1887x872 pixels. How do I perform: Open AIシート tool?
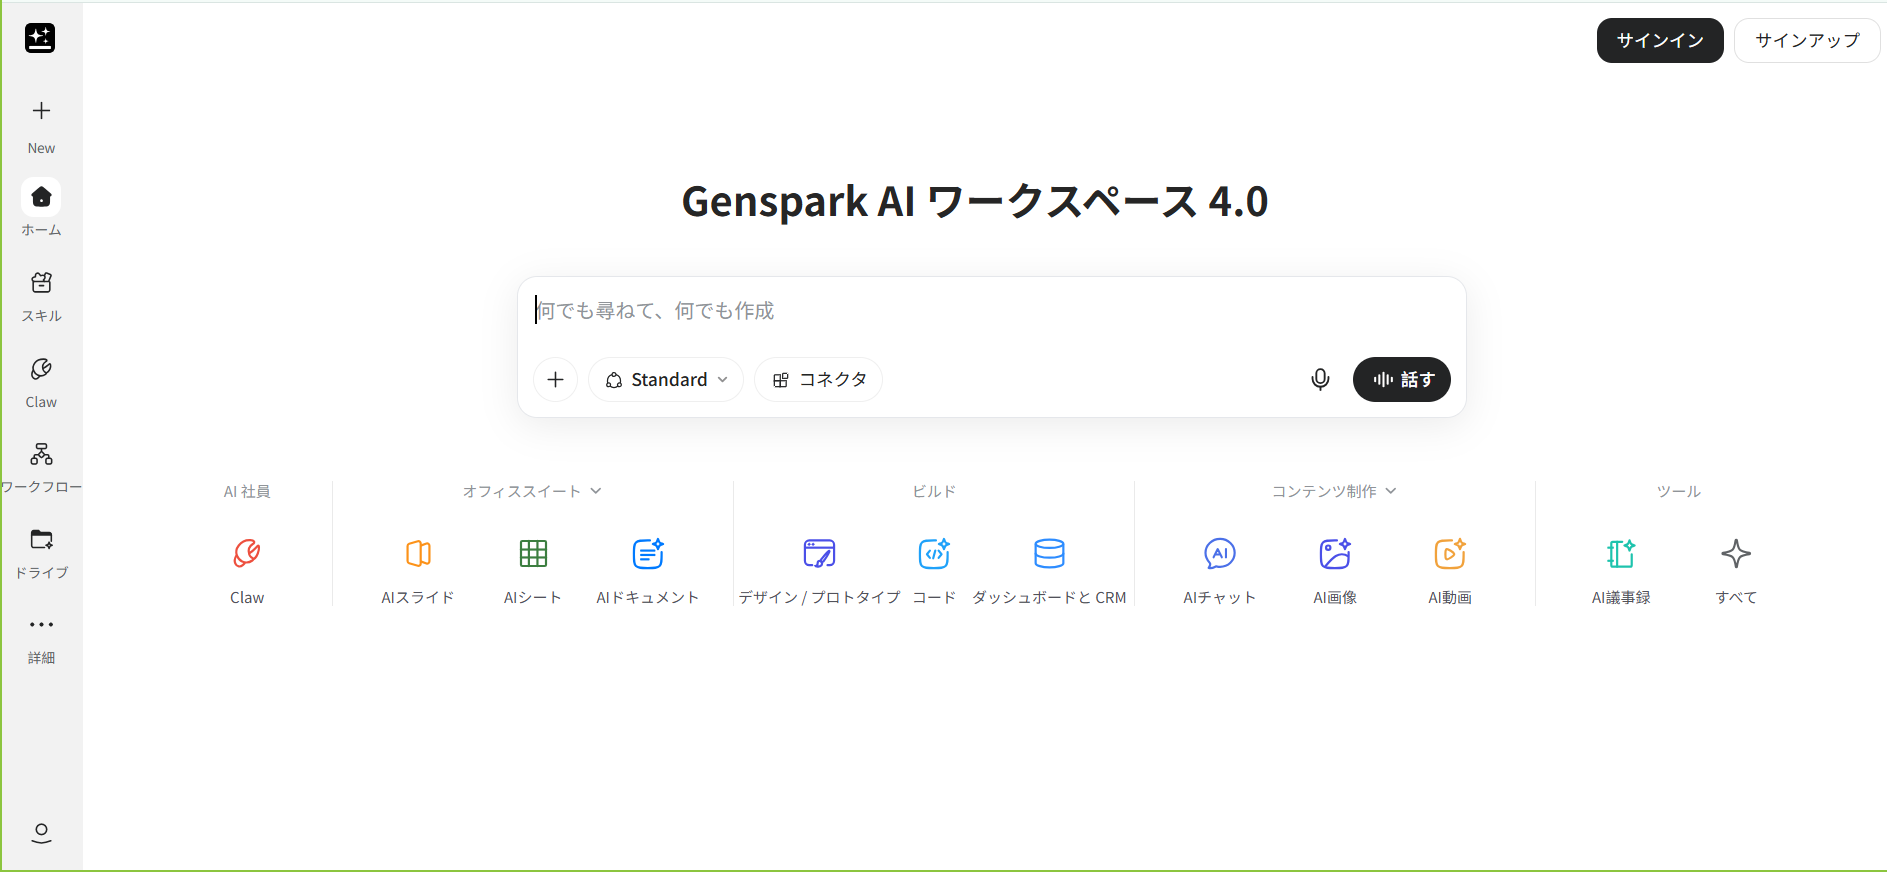click(533, 570)
